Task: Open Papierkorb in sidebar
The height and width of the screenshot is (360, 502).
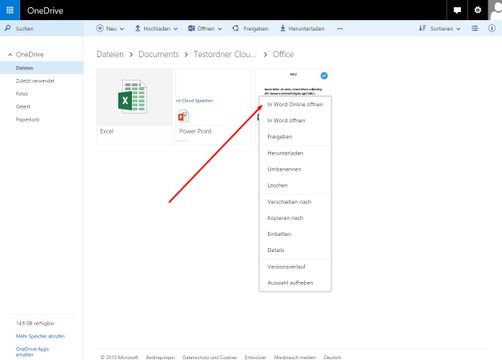Action: (x=27, y=119)
